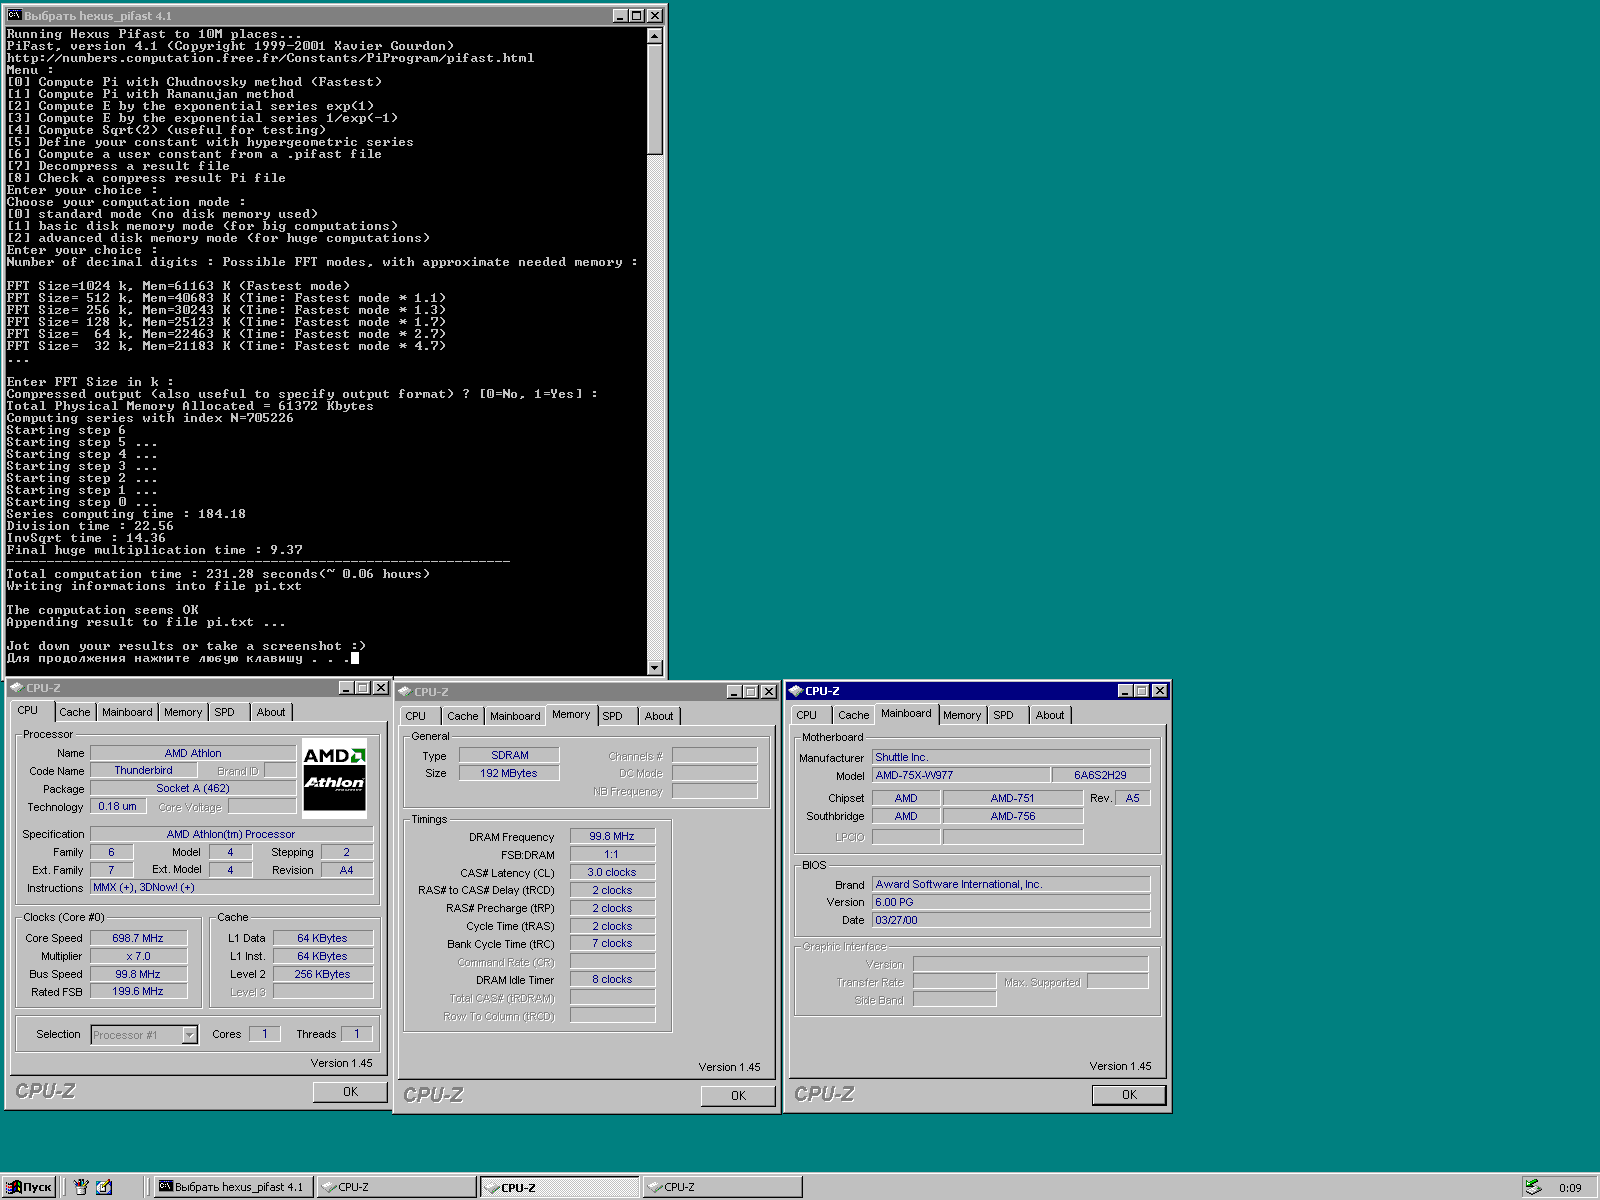Image resolution: width=1600 pixels, height=1200 pixels.
Task: Minimize the hexus_pifast console window
Action: (620, 16)
